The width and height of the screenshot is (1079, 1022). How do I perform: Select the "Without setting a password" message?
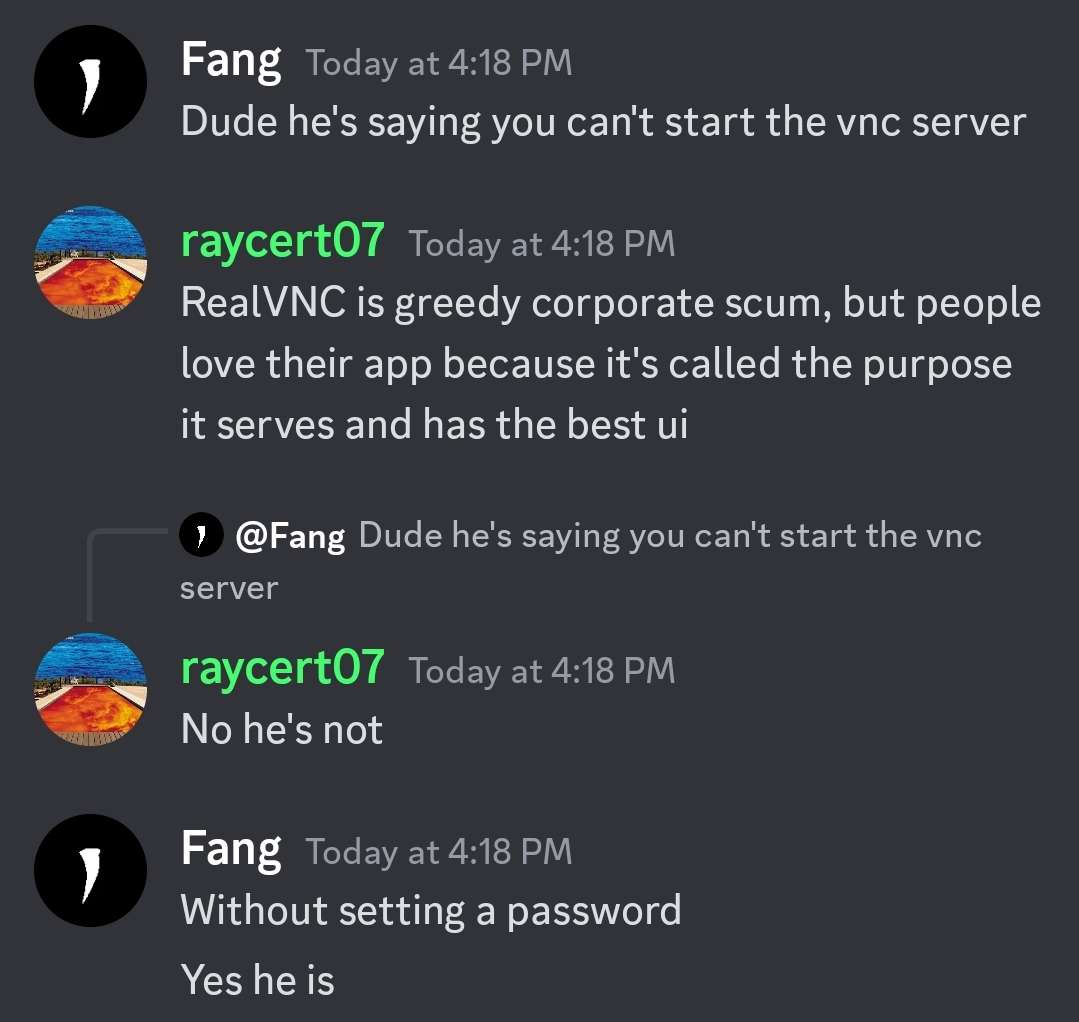[x=431, y=911]
